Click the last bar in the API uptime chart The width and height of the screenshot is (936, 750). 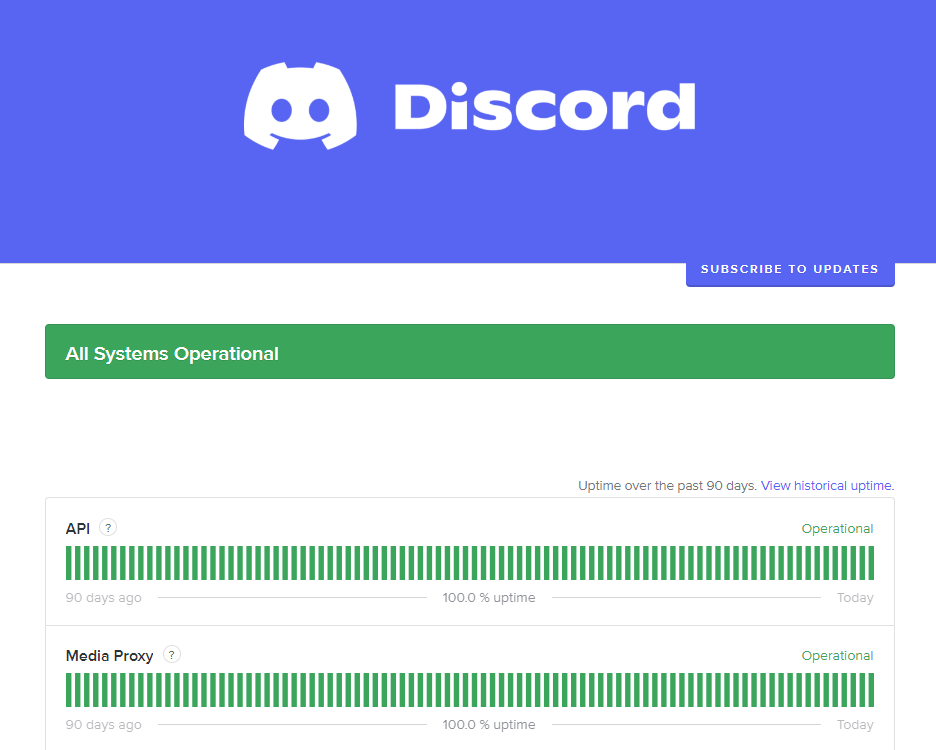[871, 563]
